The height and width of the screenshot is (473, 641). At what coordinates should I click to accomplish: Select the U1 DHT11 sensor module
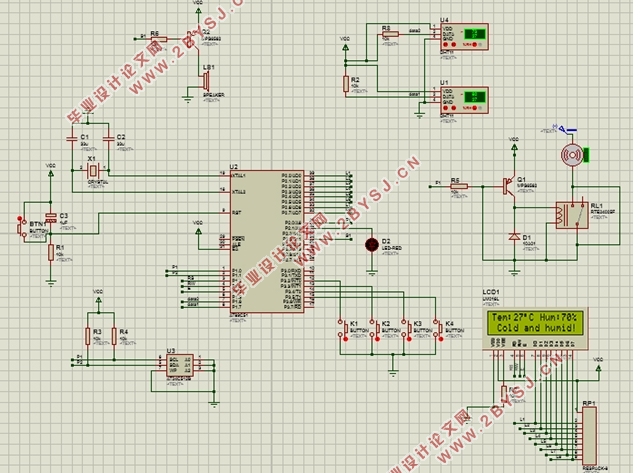[x=464, y=101]
